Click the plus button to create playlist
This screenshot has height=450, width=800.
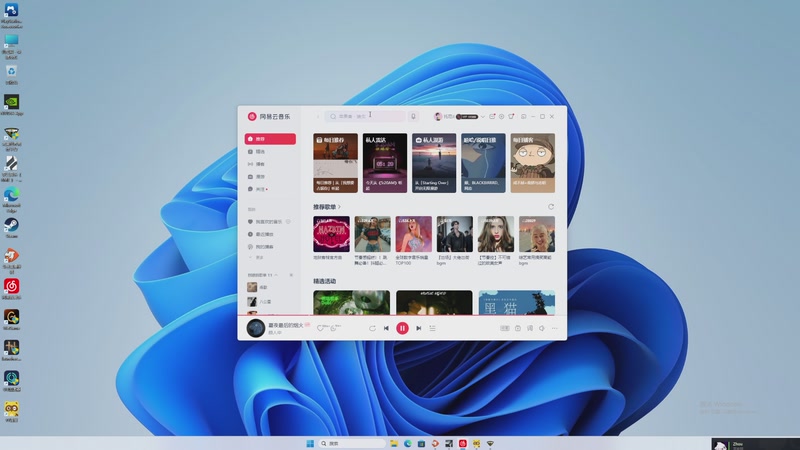pos(291,275)
